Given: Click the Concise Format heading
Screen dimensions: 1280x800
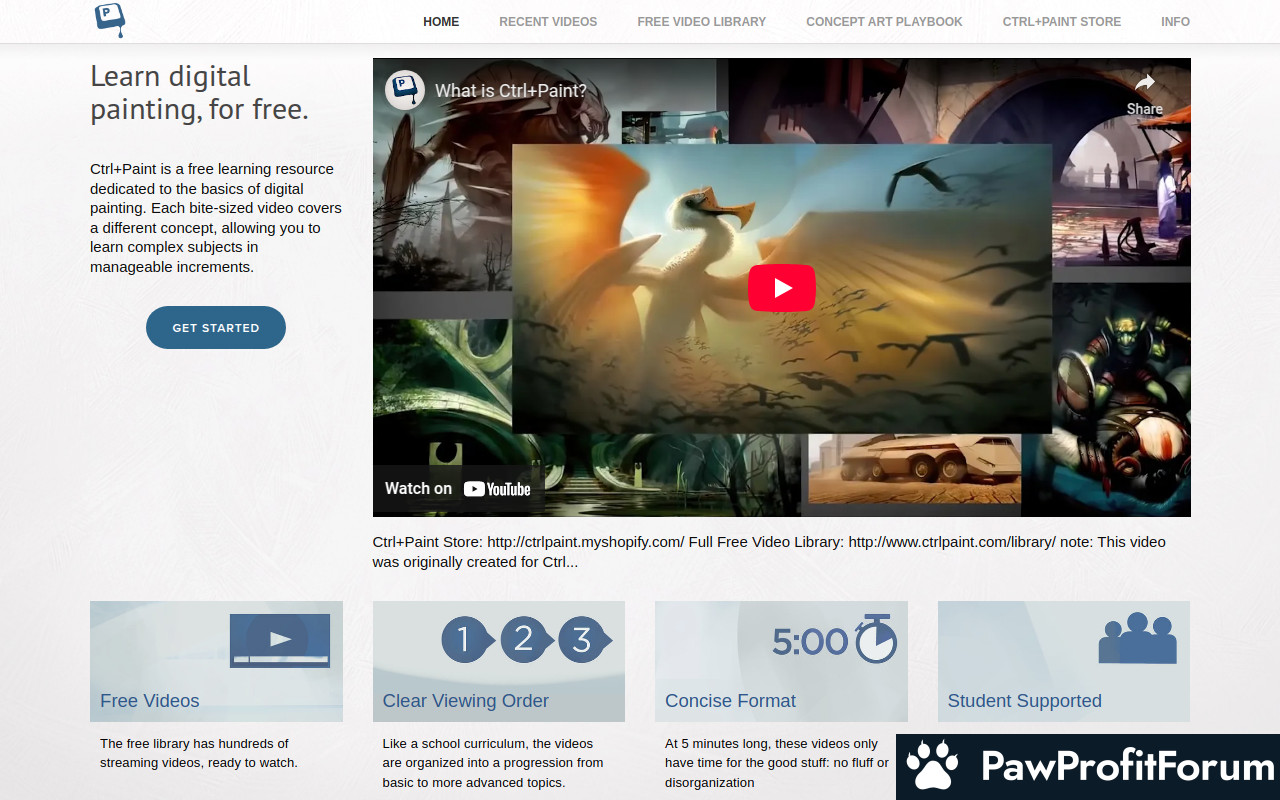Looking at the screenshot, I should [x=730, y=701].
